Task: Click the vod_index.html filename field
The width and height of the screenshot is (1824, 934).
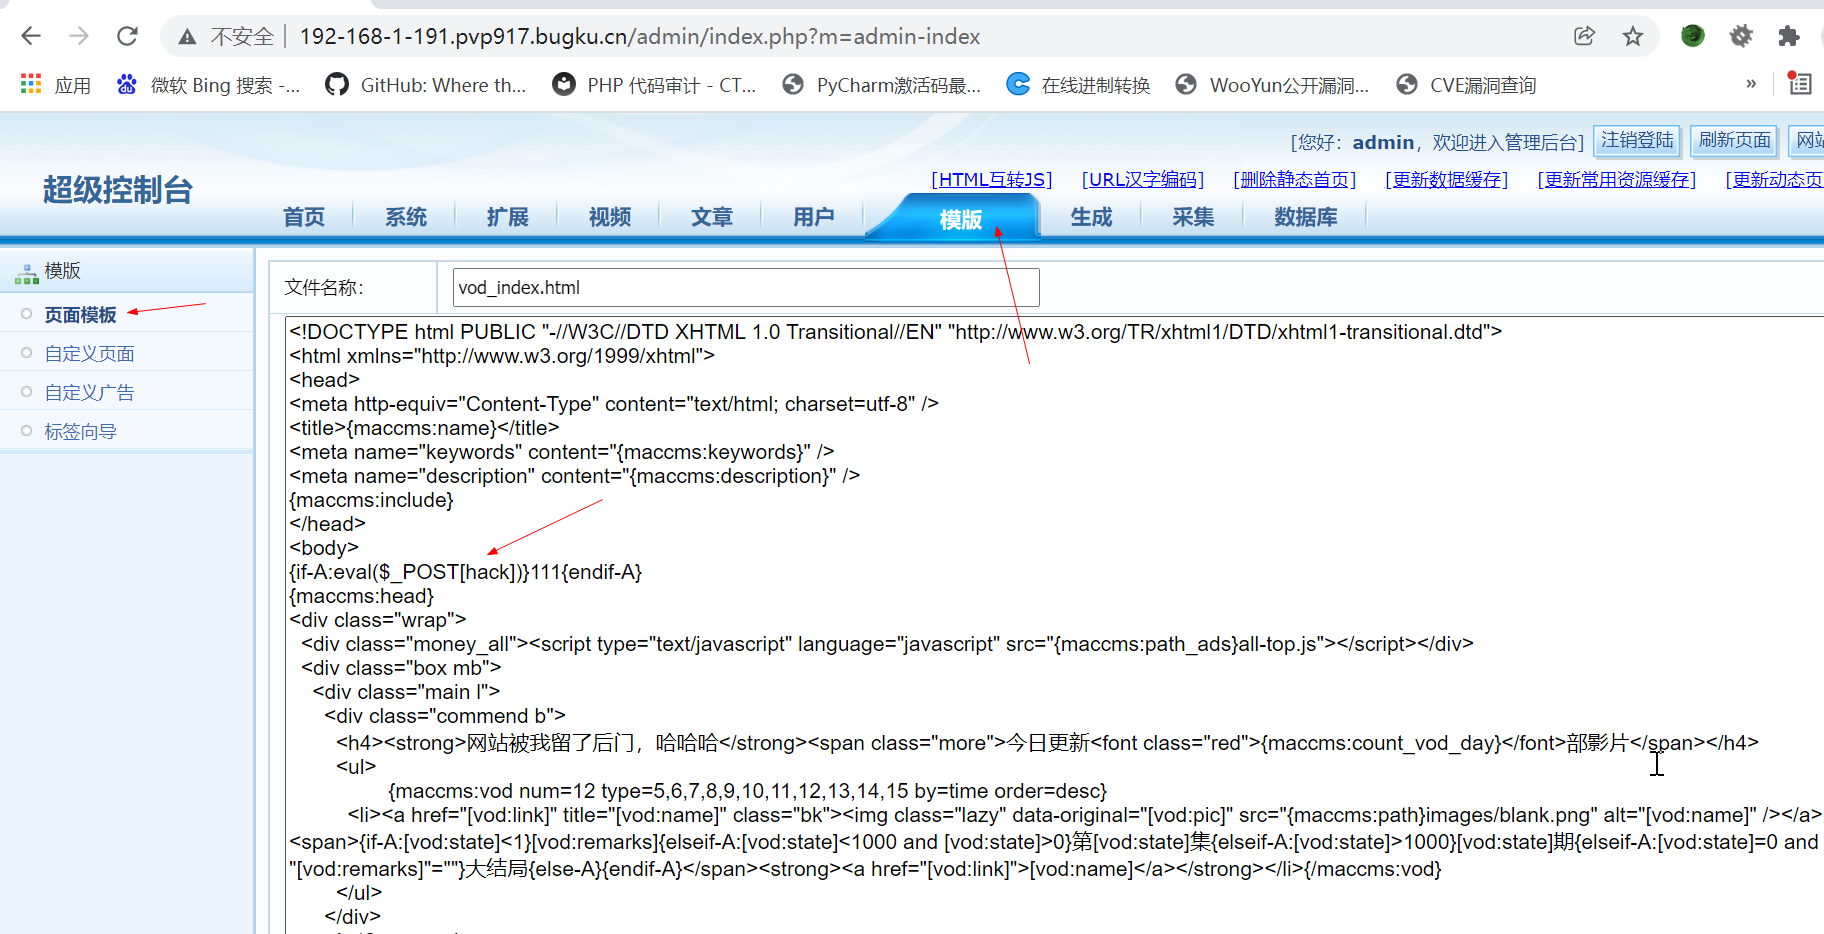Action: pos(744,287)
